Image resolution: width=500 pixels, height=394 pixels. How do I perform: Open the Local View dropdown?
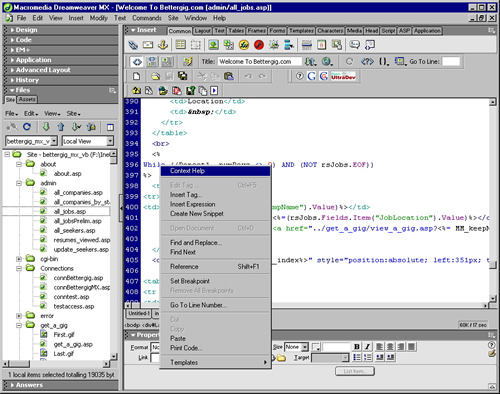pyautogui.click(x=110, y=141)
